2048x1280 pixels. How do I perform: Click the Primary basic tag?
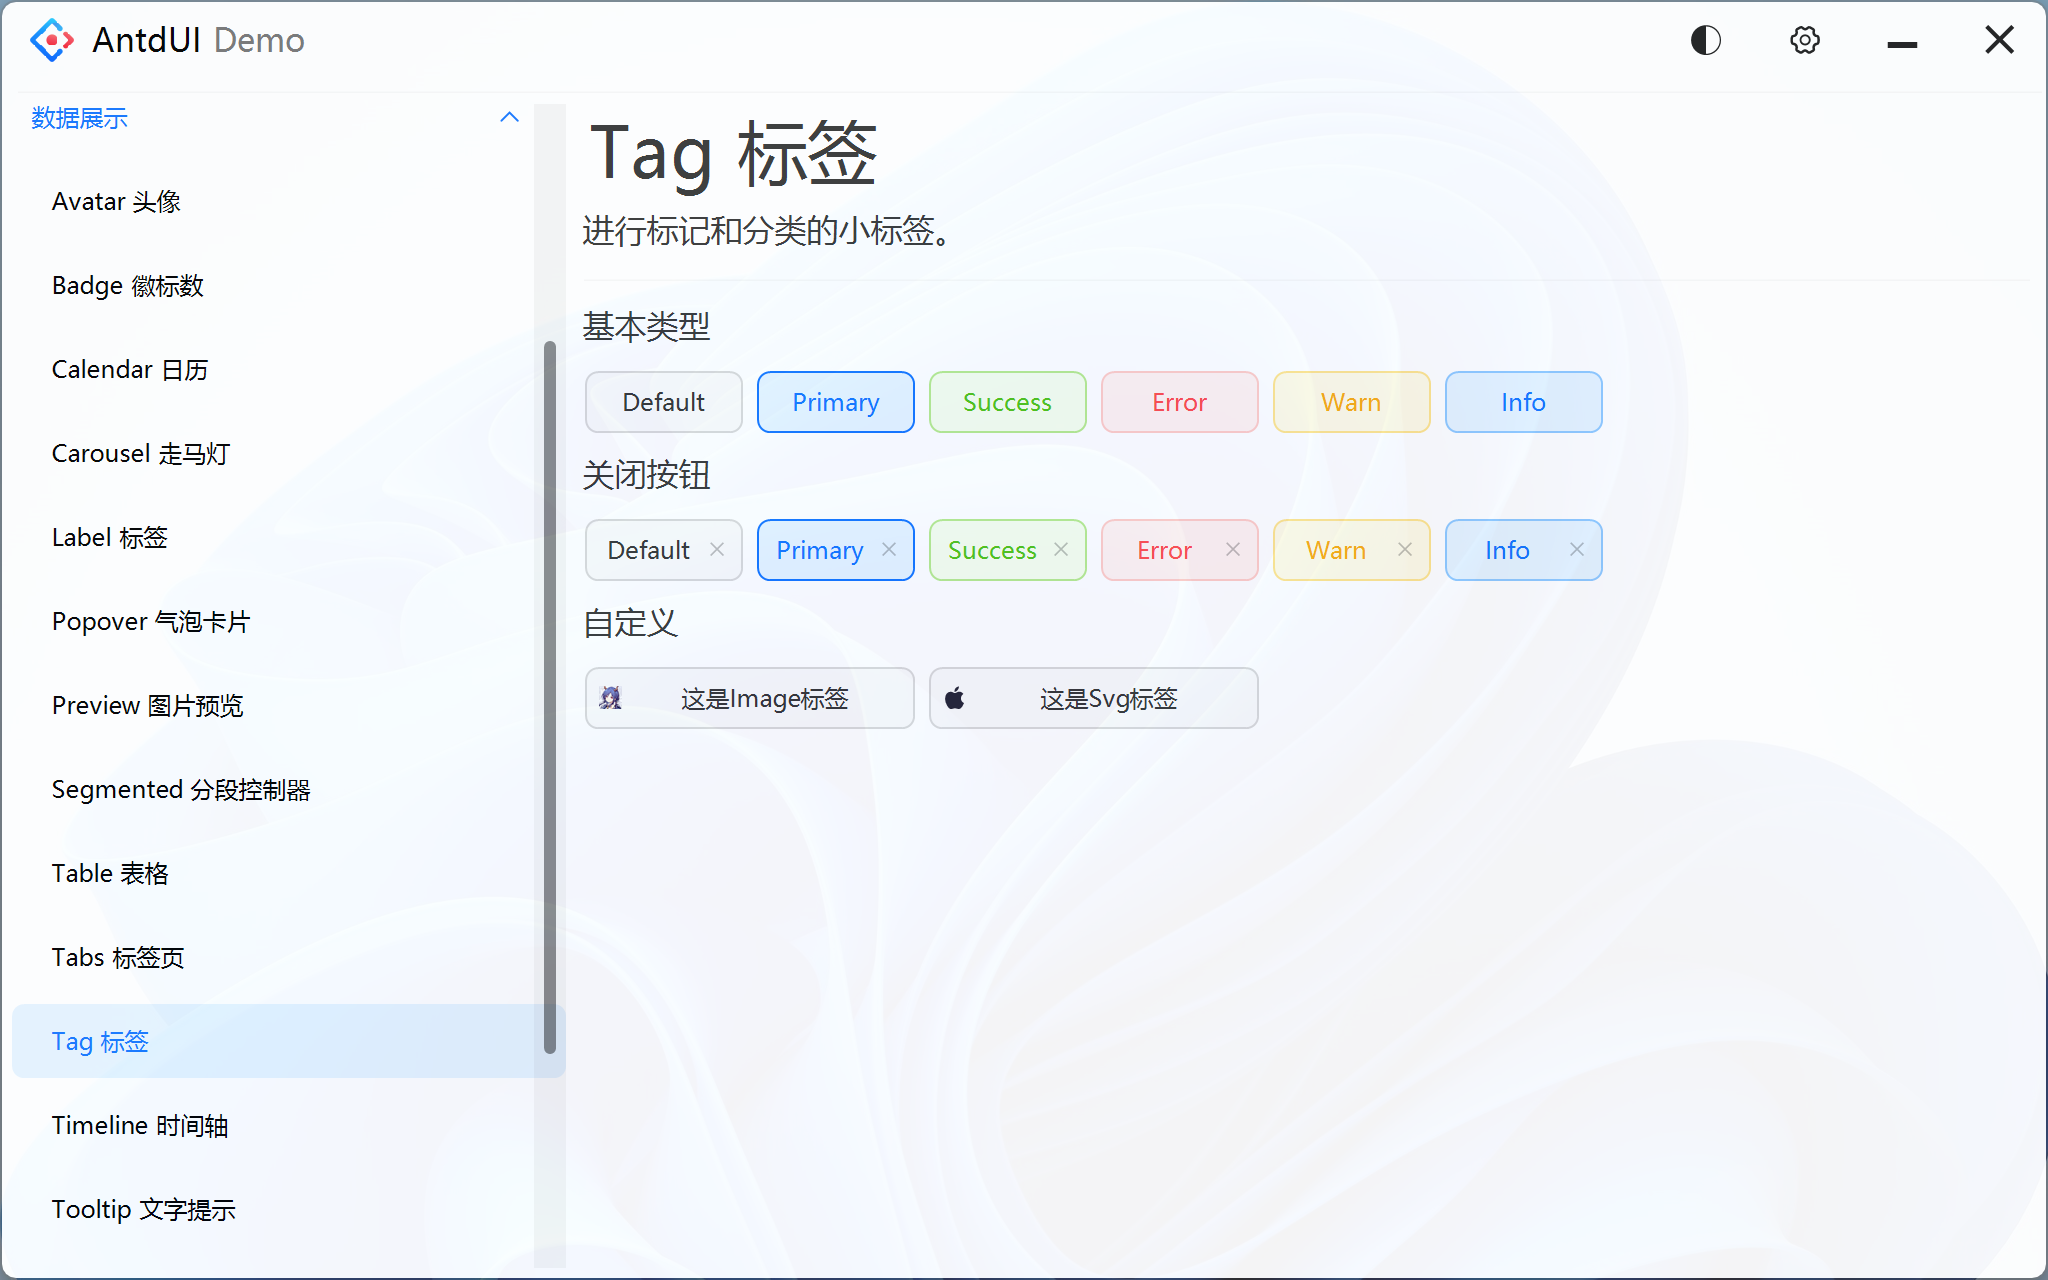tap(835, 402)
